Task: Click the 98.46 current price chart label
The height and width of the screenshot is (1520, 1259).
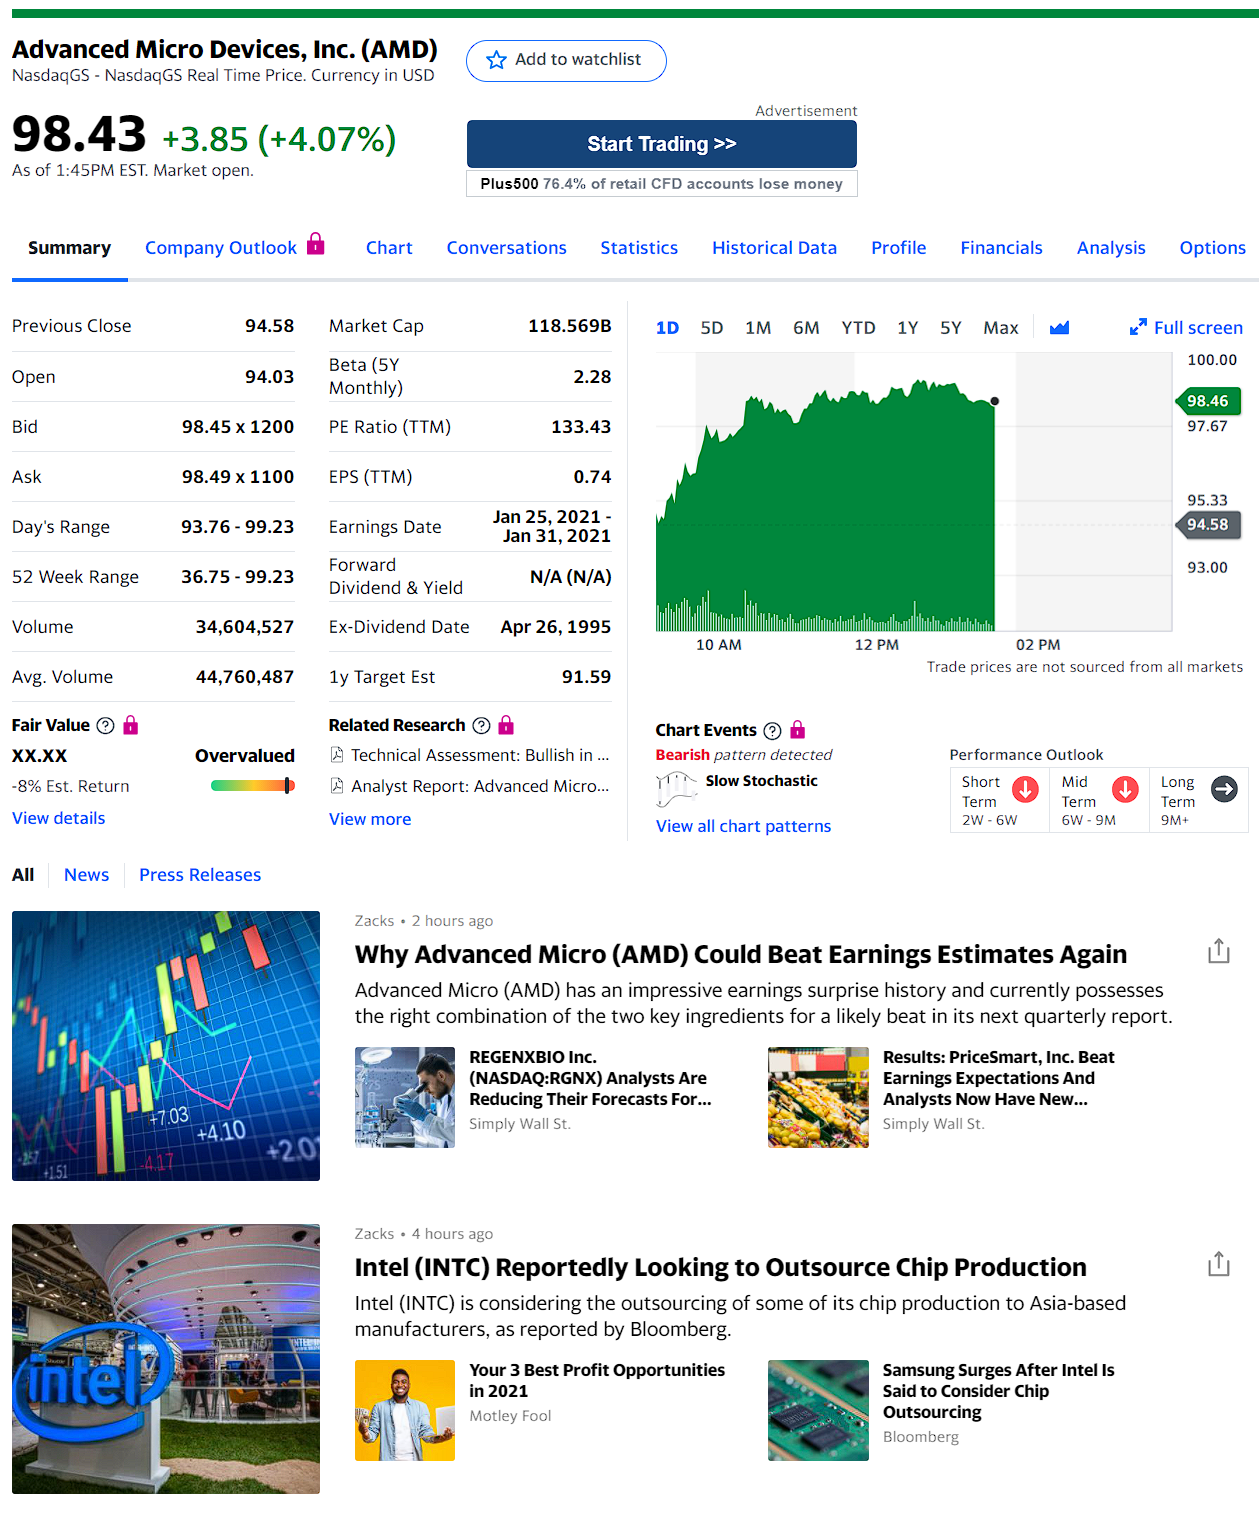Action: tap(1208, 401)
